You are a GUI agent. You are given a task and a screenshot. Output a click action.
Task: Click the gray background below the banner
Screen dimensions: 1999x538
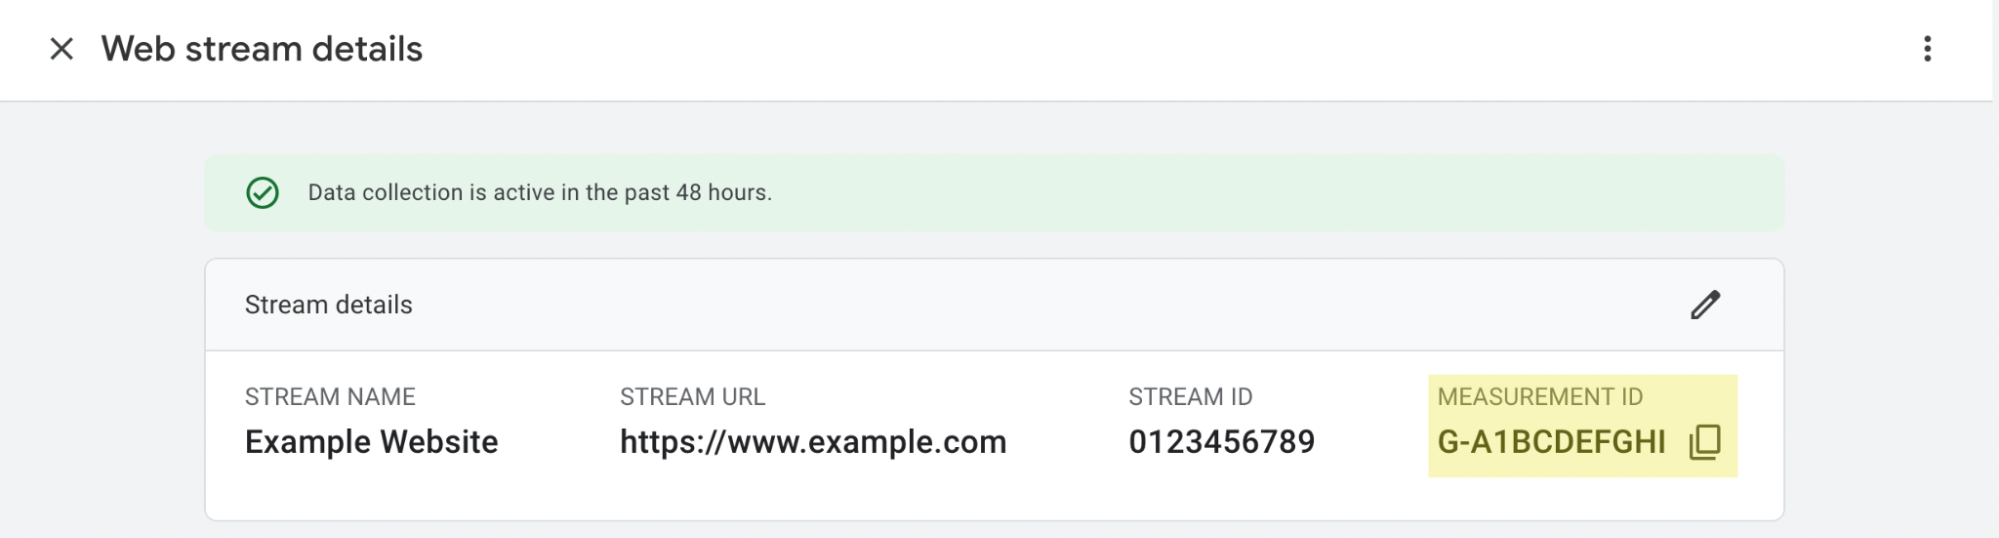pyautogui.click(x=994, y=245)
